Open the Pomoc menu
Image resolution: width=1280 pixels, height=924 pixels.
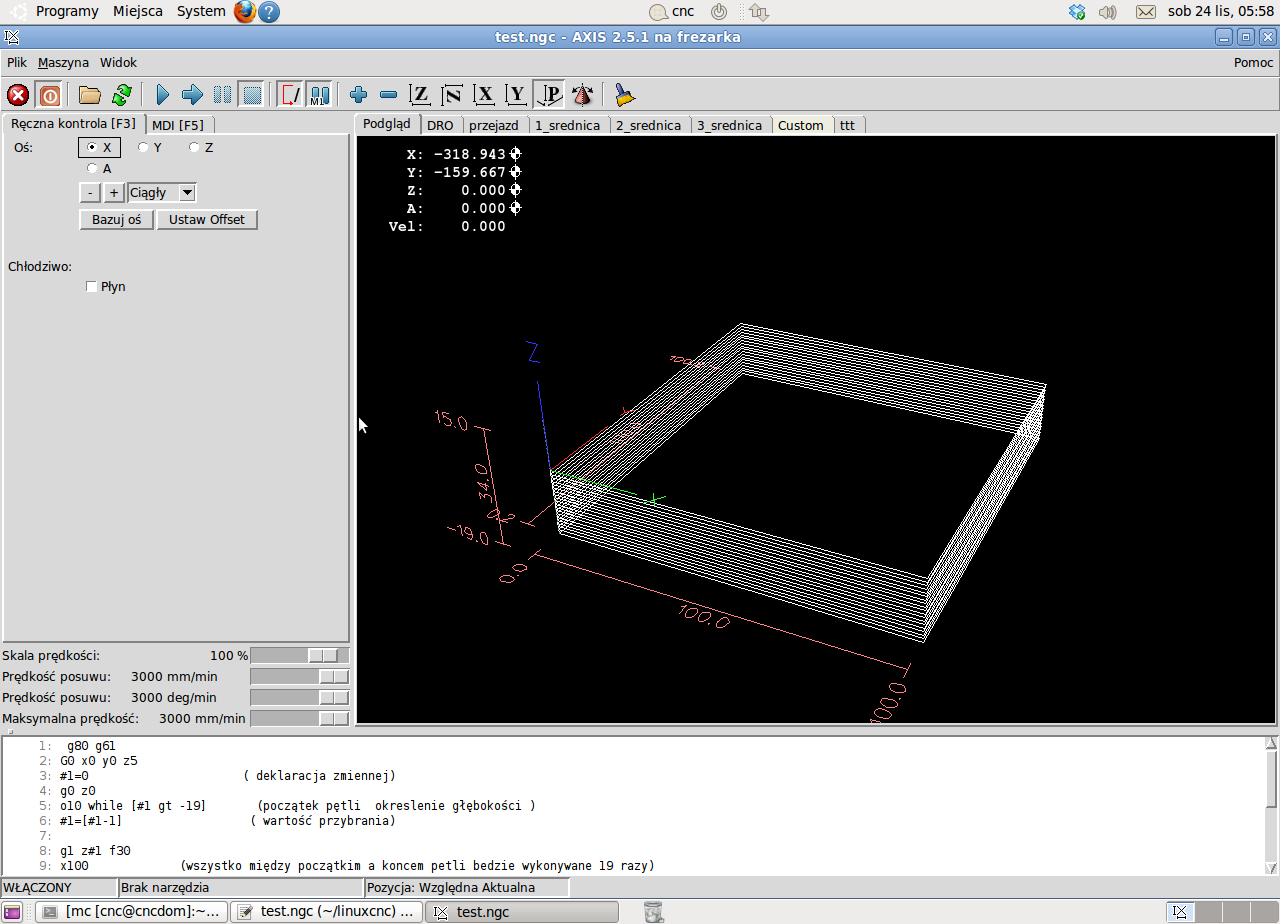[1254, 62]
